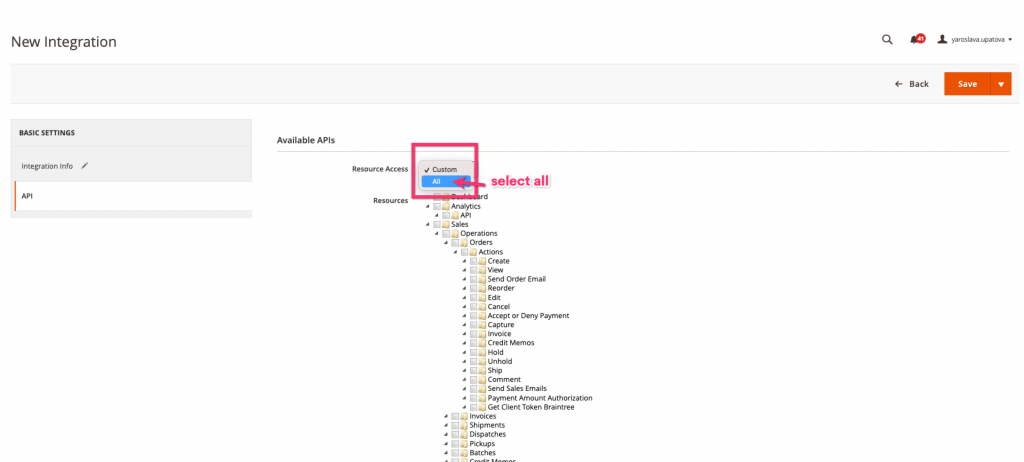Viewport: 1024px width, 462px height.
Task: Check the Hold resource checkbox
Action: (473, 352)
